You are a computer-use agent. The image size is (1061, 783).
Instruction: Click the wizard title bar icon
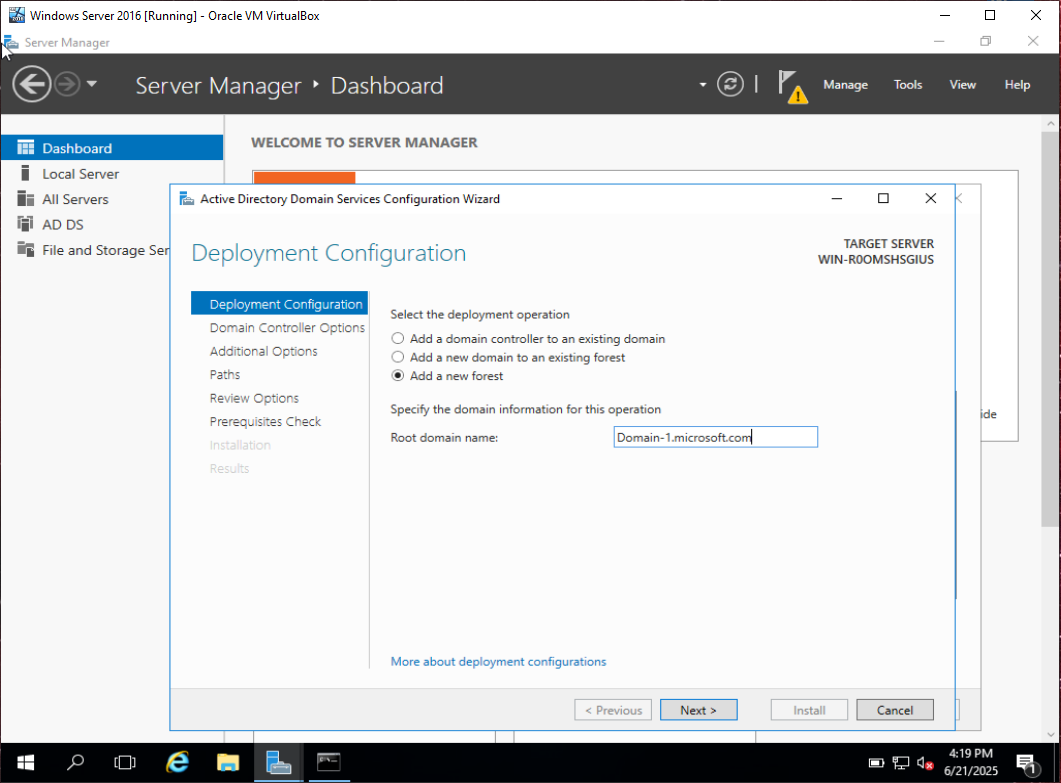[186, 199]
